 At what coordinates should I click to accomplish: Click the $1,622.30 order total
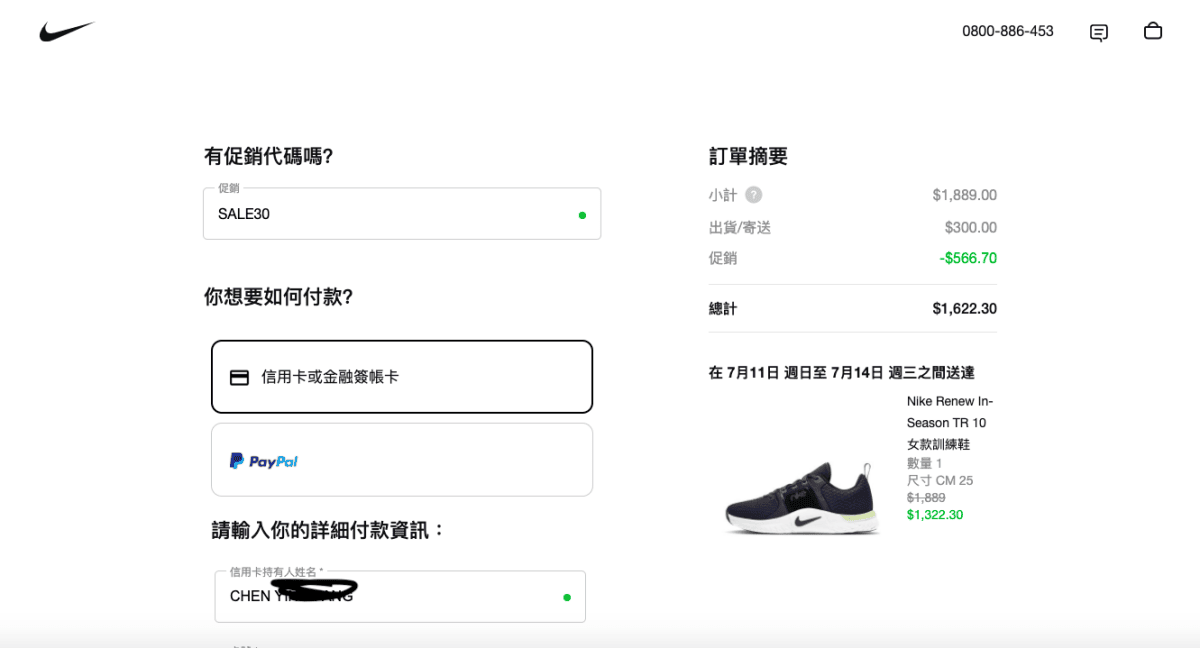[964, 309]
